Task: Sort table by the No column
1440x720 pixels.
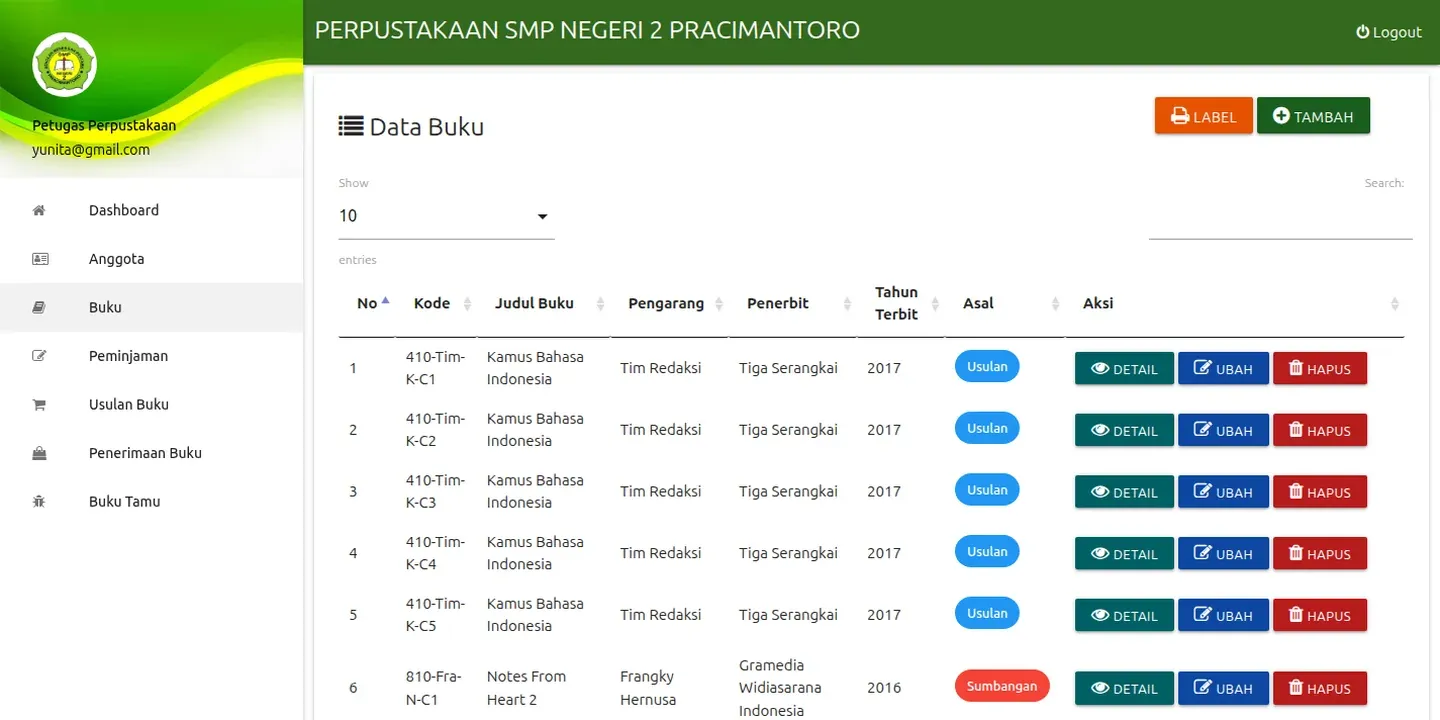Action: pyautogui.click(x=368, y=303)
